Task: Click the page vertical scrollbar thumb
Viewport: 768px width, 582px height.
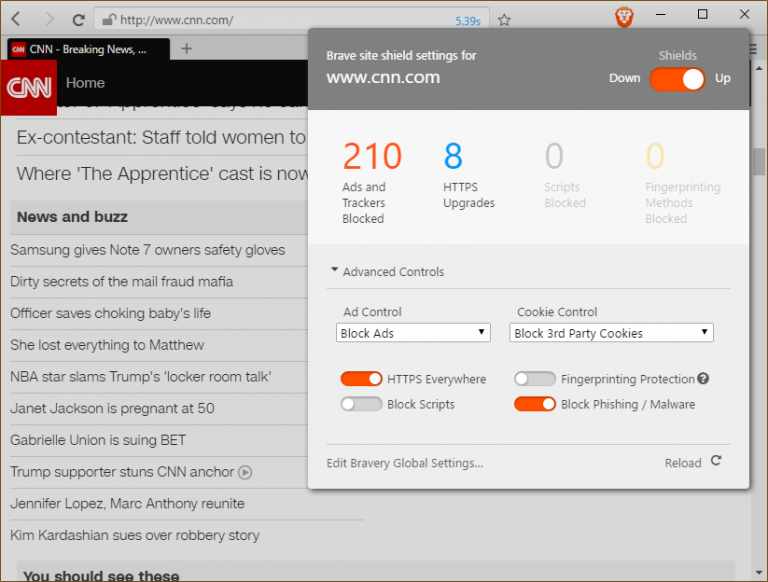Action: click(759, 162)
